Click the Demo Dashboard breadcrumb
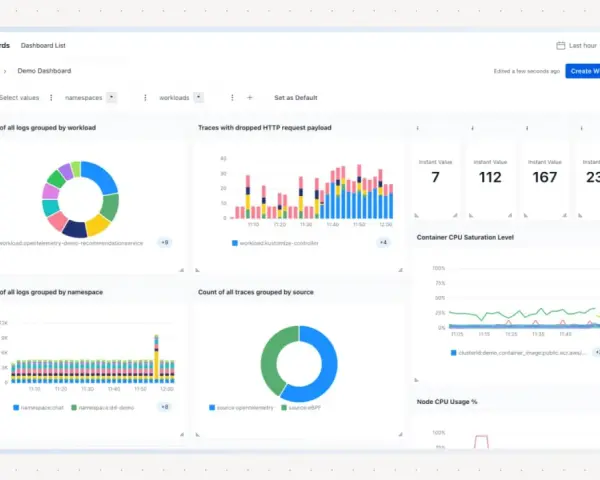This screenshot has width=600, height=480. (44, 71)
